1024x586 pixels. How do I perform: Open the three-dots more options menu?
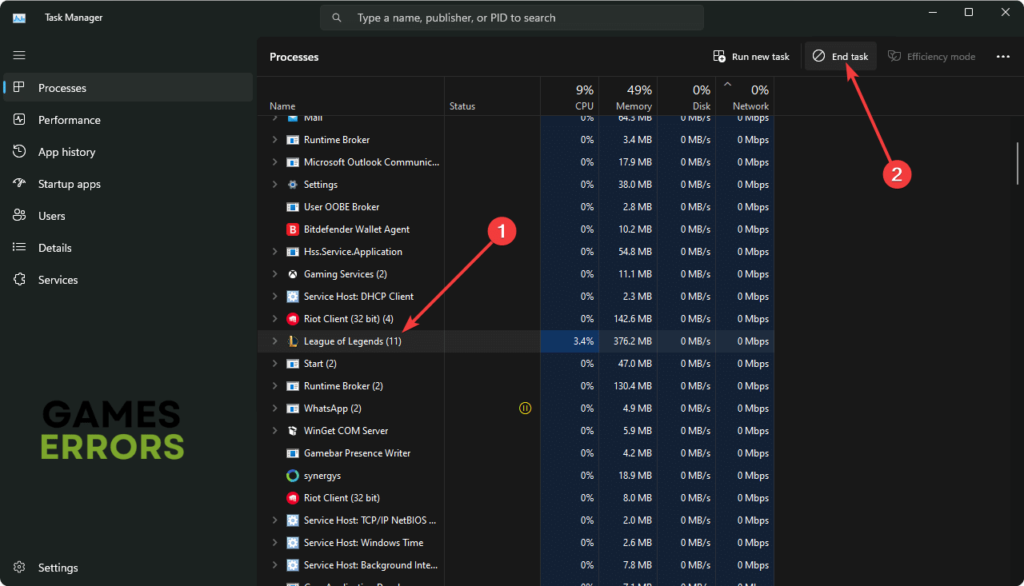[x=1003, y=57]
